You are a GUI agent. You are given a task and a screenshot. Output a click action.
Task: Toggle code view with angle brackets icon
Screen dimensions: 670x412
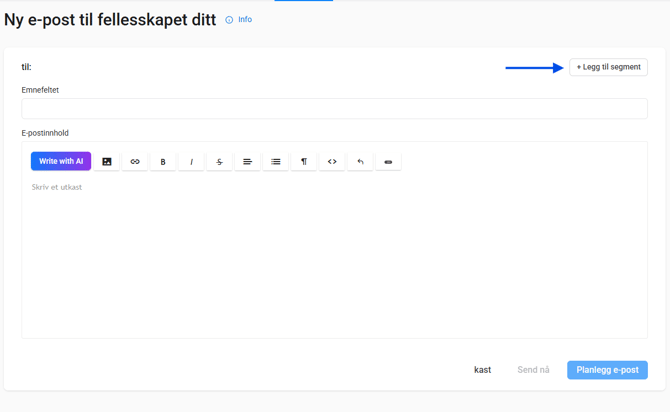332,161
